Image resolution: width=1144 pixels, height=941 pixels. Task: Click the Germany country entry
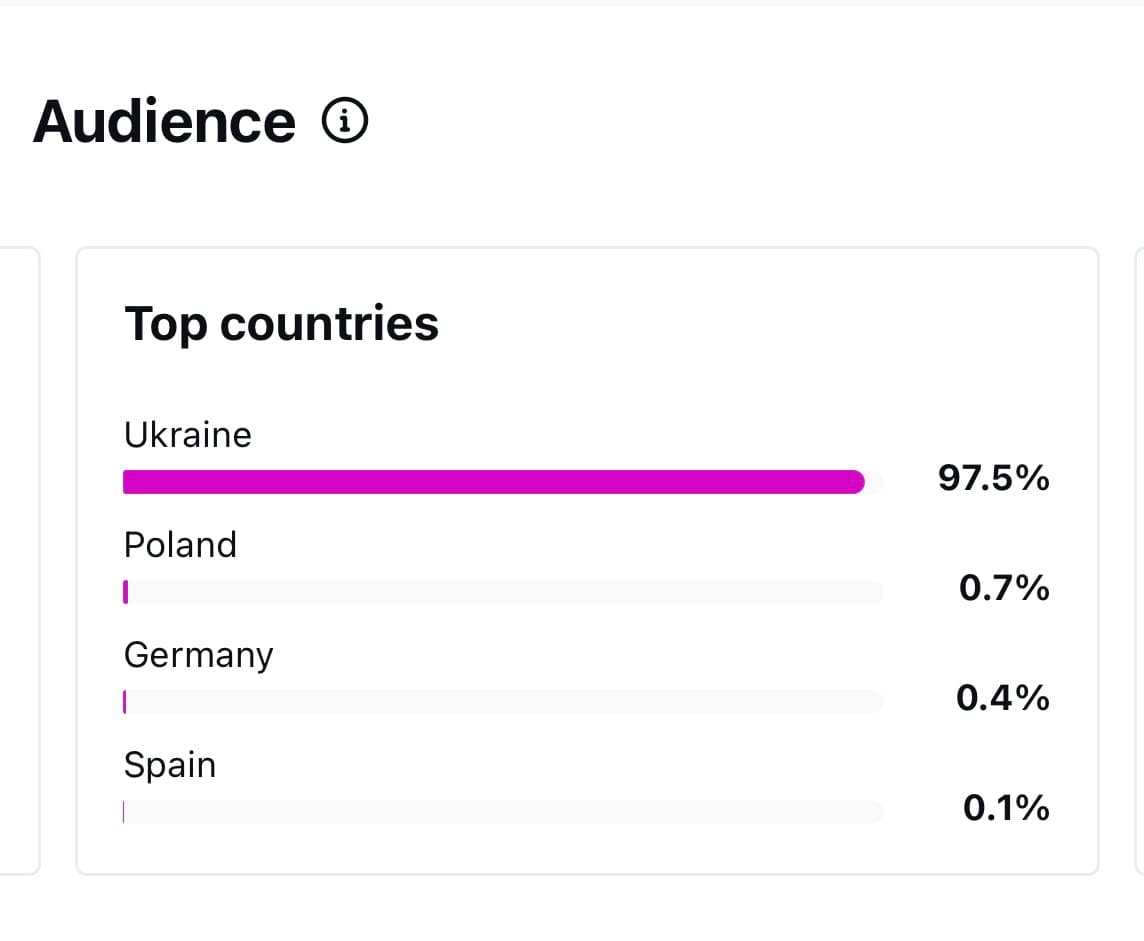tap(198, 654)
